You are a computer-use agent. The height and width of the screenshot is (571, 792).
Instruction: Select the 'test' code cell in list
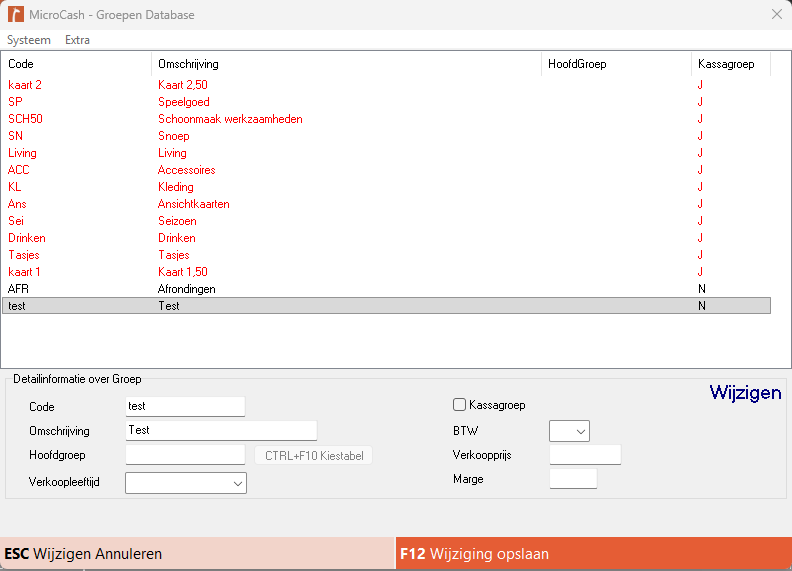point(17,306)
